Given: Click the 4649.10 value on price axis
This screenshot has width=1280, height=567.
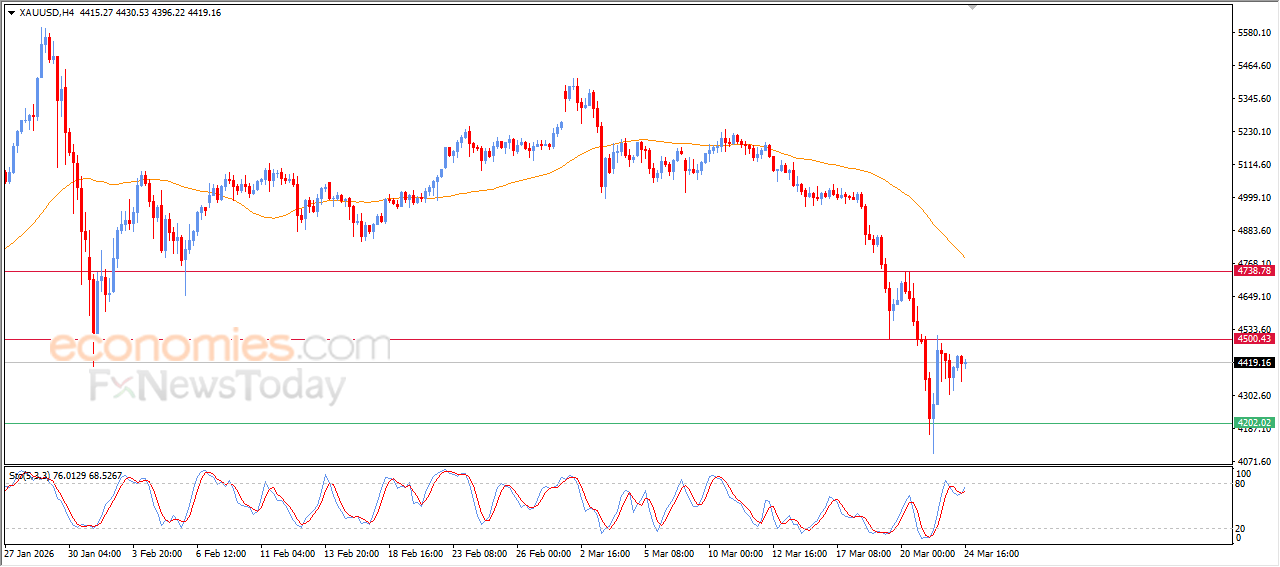Looking at the screenshot, I should tap(1254, 297).
